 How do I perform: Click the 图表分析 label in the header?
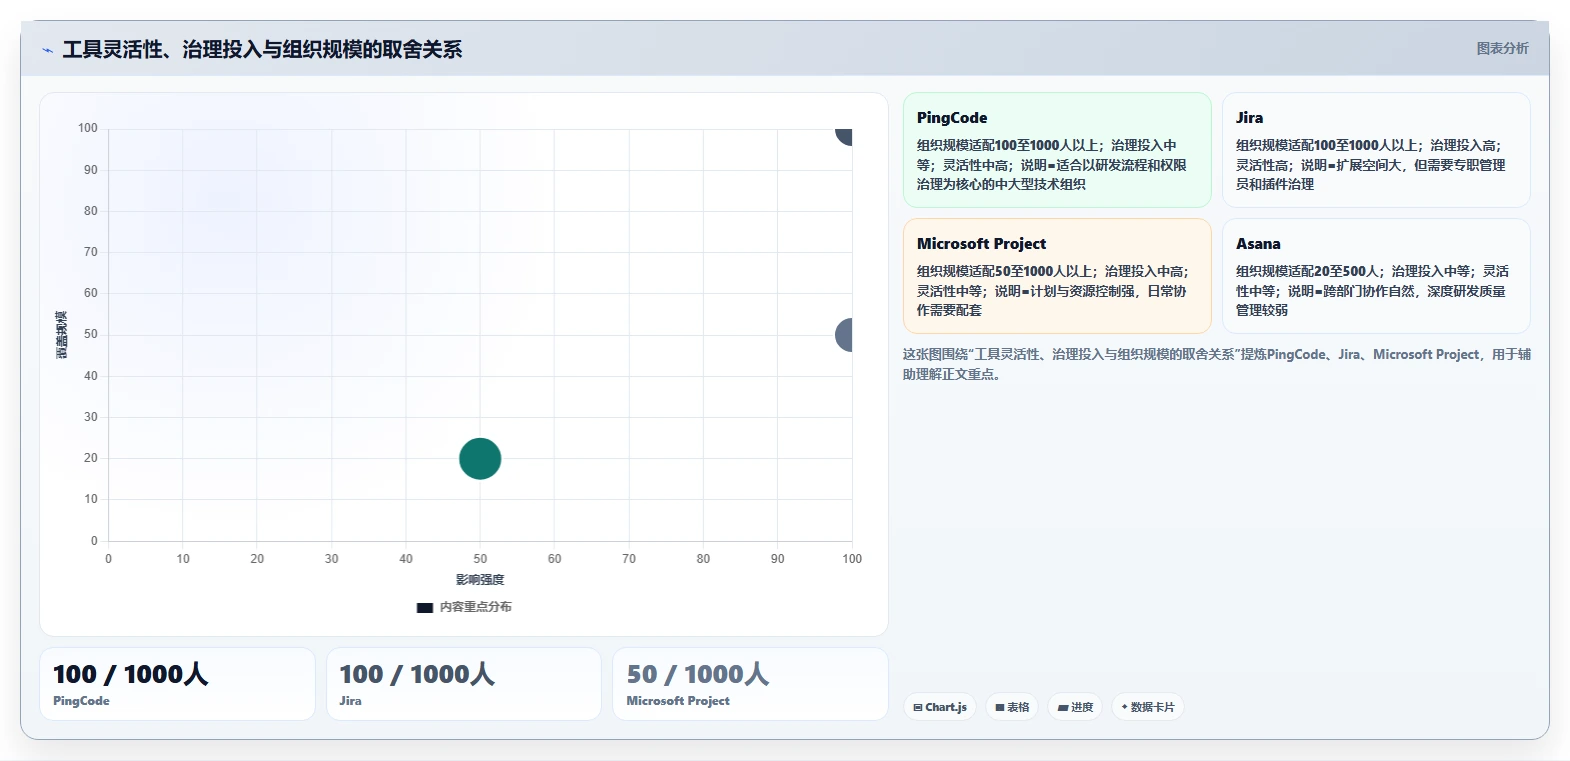click(1502, 48)
